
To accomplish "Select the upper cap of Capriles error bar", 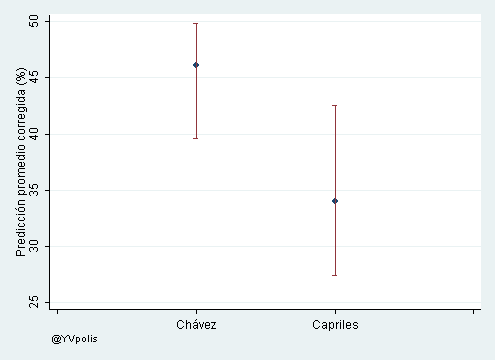I will pos(335,105).
